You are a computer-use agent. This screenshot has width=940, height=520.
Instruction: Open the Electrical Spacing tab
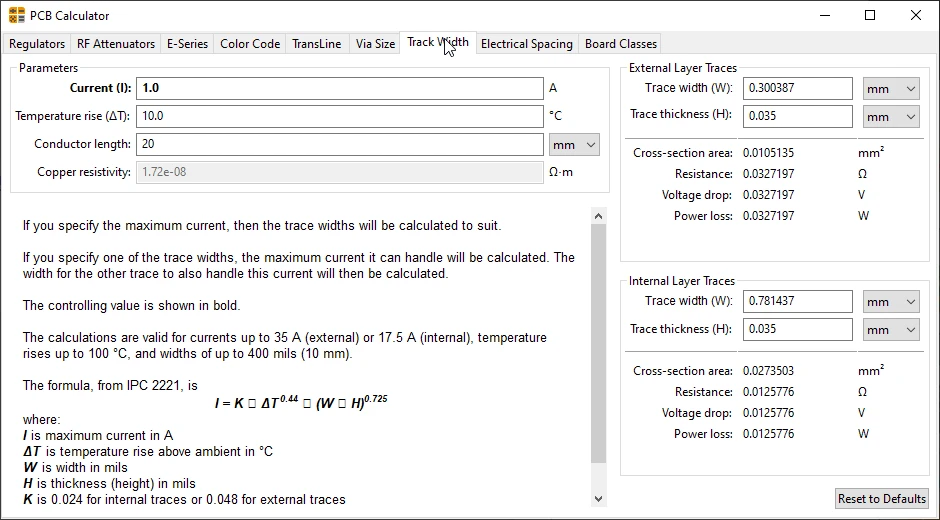(526, 44)
